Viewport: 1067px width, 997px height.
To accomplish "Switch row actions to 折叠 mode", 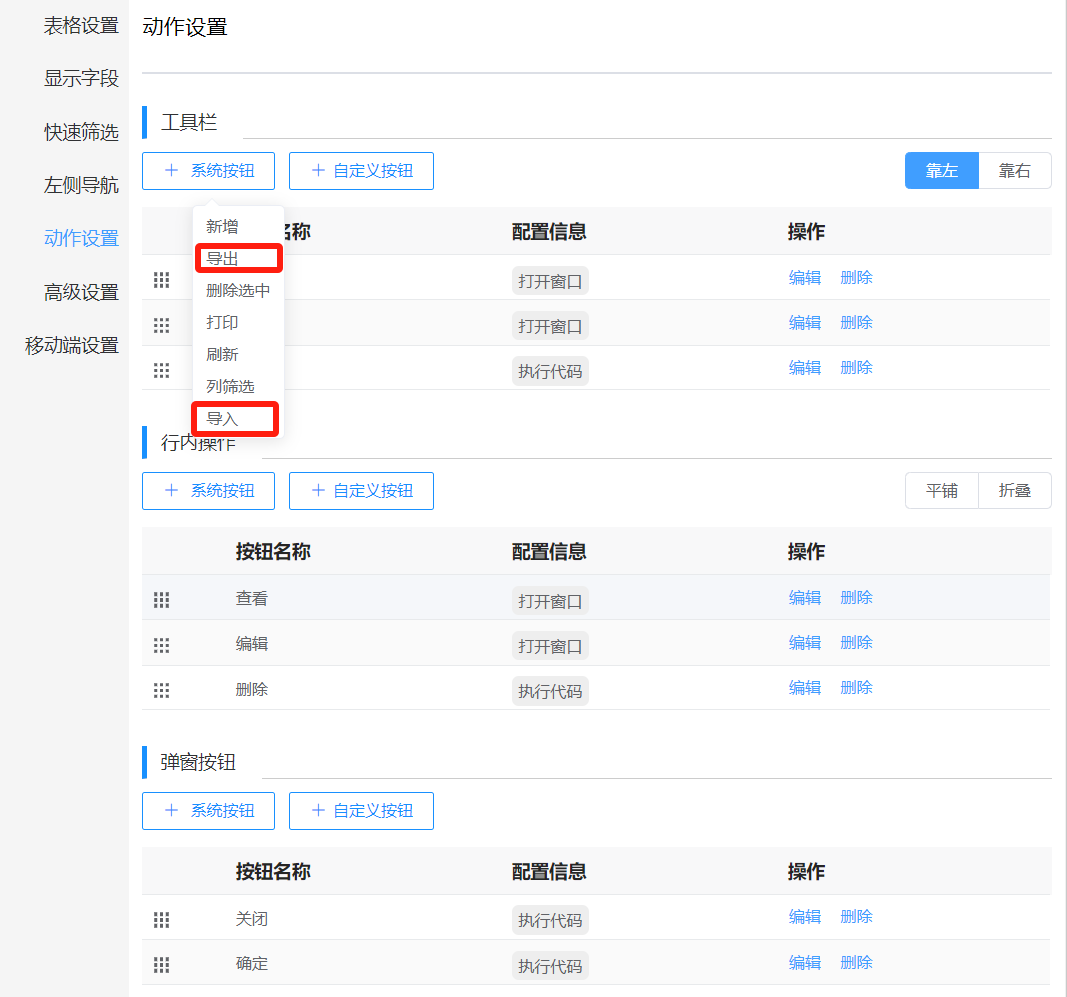I will tap(1014, 491).
